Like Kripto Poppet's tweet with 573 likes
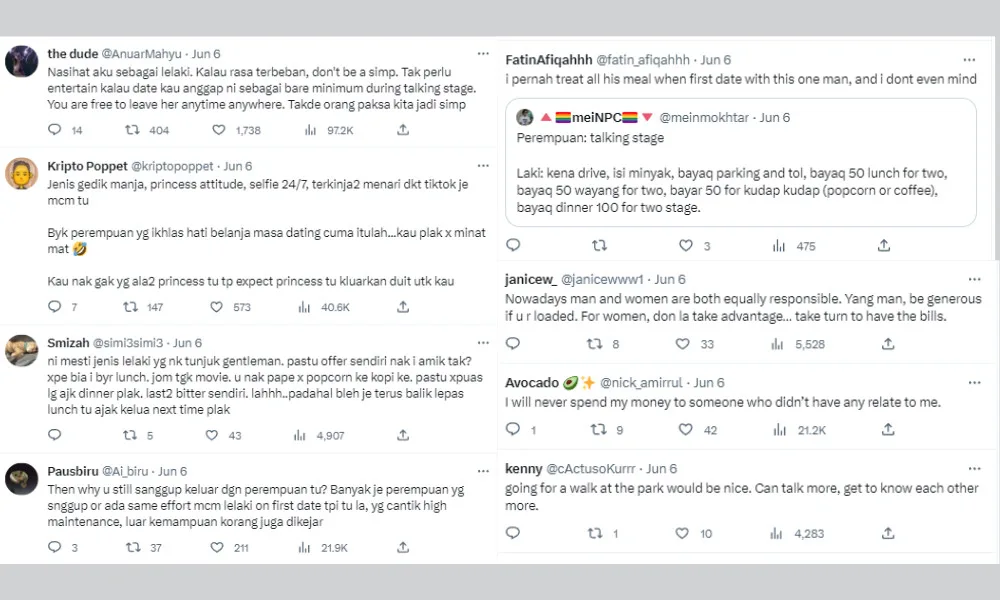The width and height of the screenshot is (1000, 600). 218,307
